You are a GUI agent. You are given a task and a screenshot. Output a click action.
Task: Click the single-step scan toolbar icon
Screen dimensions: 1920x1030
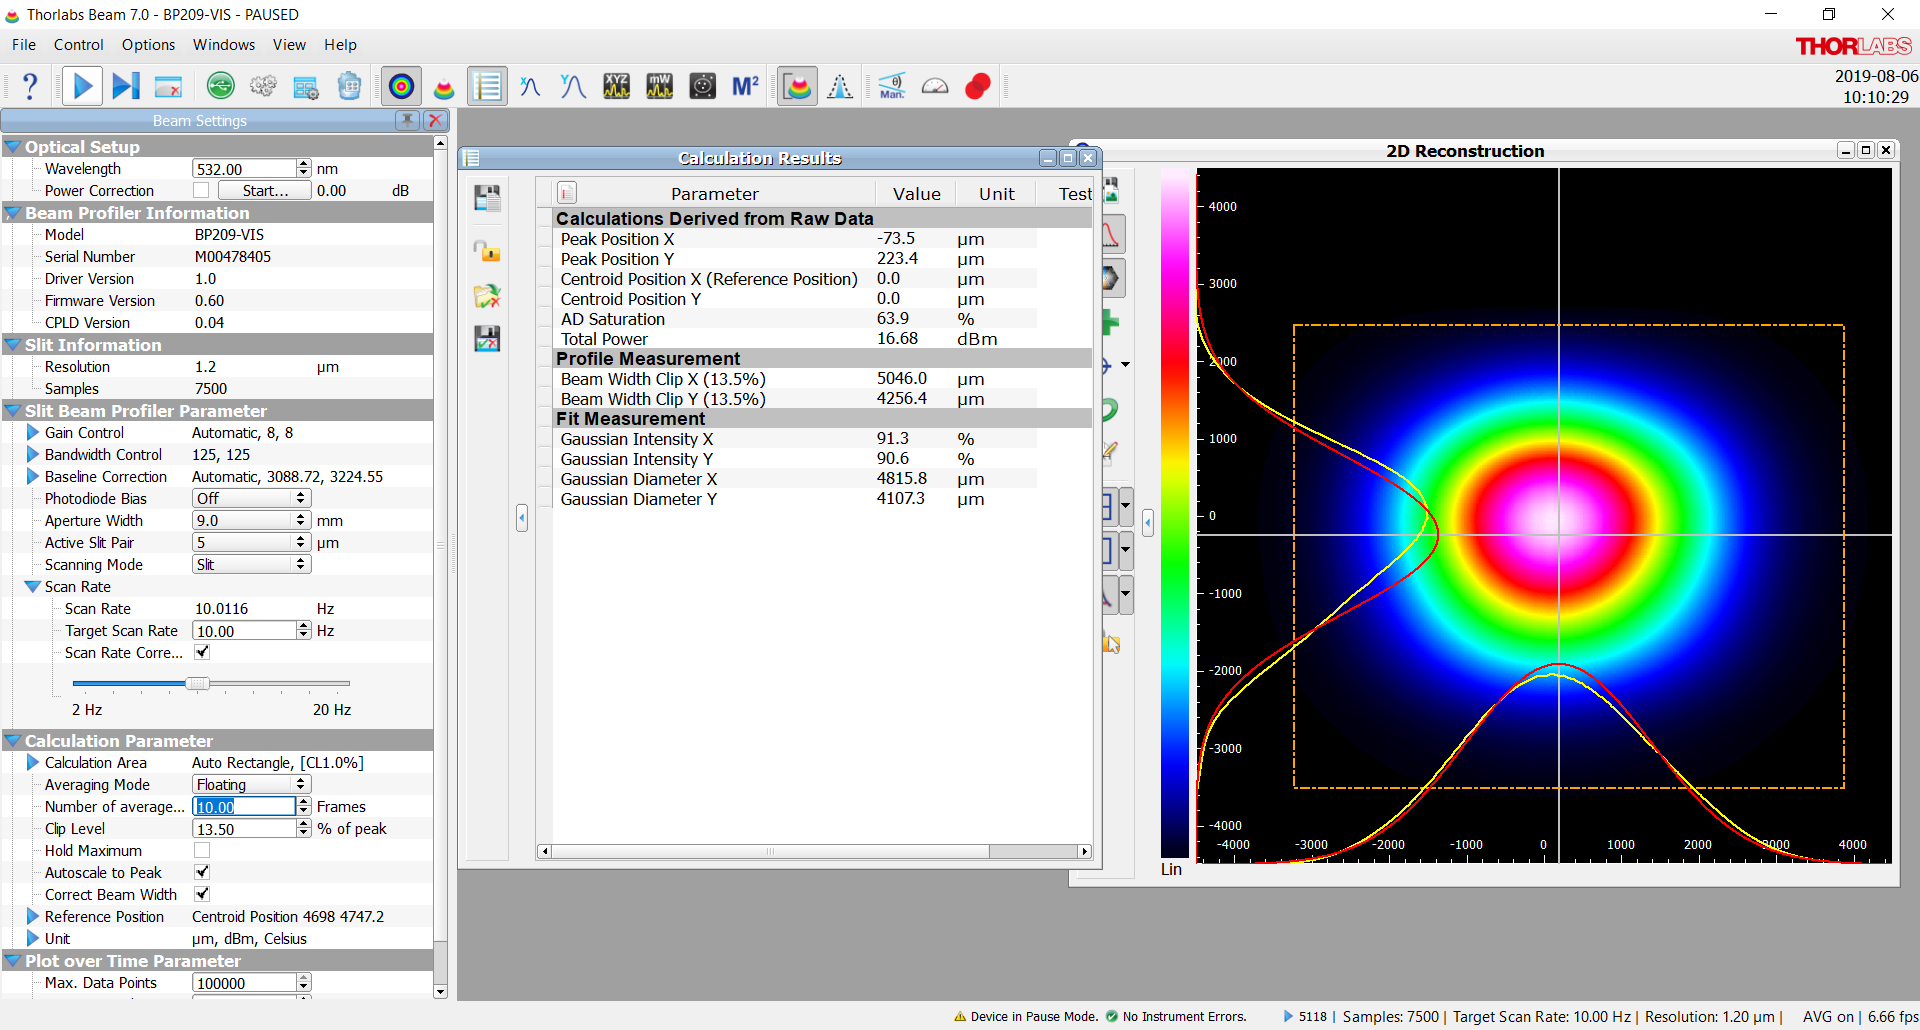click(126, 87)
